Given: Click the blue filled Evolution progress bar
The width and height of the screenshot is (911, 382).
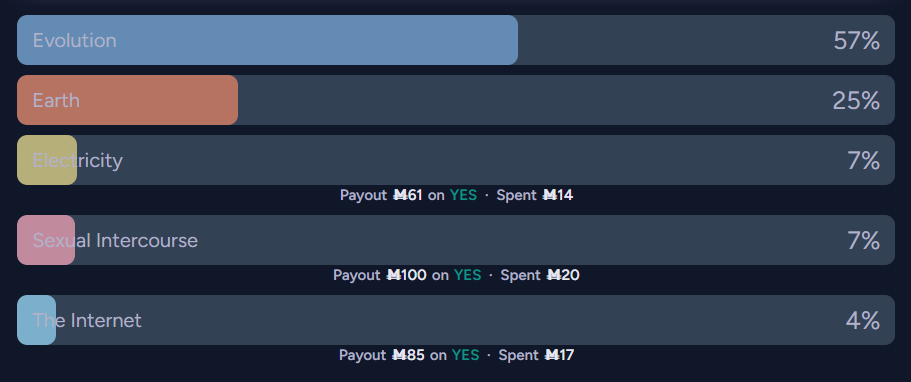Looking at the screenshot, I should [x=267, y=40].
